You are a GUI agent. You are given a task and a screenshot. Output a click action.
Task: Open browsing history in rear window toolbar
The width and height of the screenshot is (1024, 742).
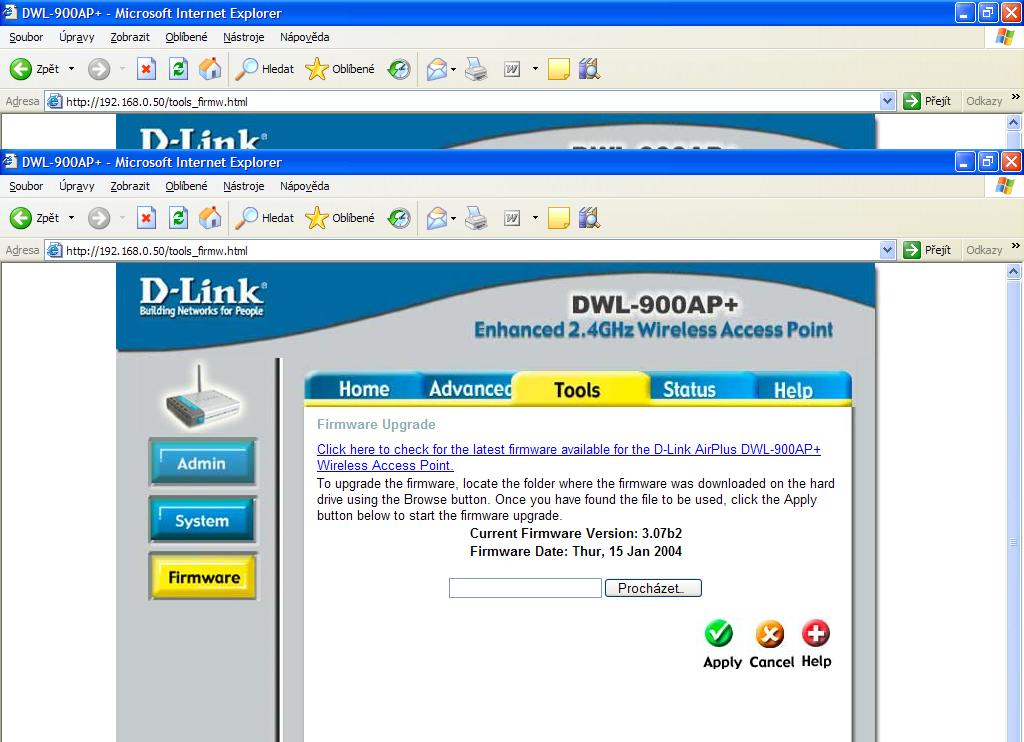click(x=398, y=69)
